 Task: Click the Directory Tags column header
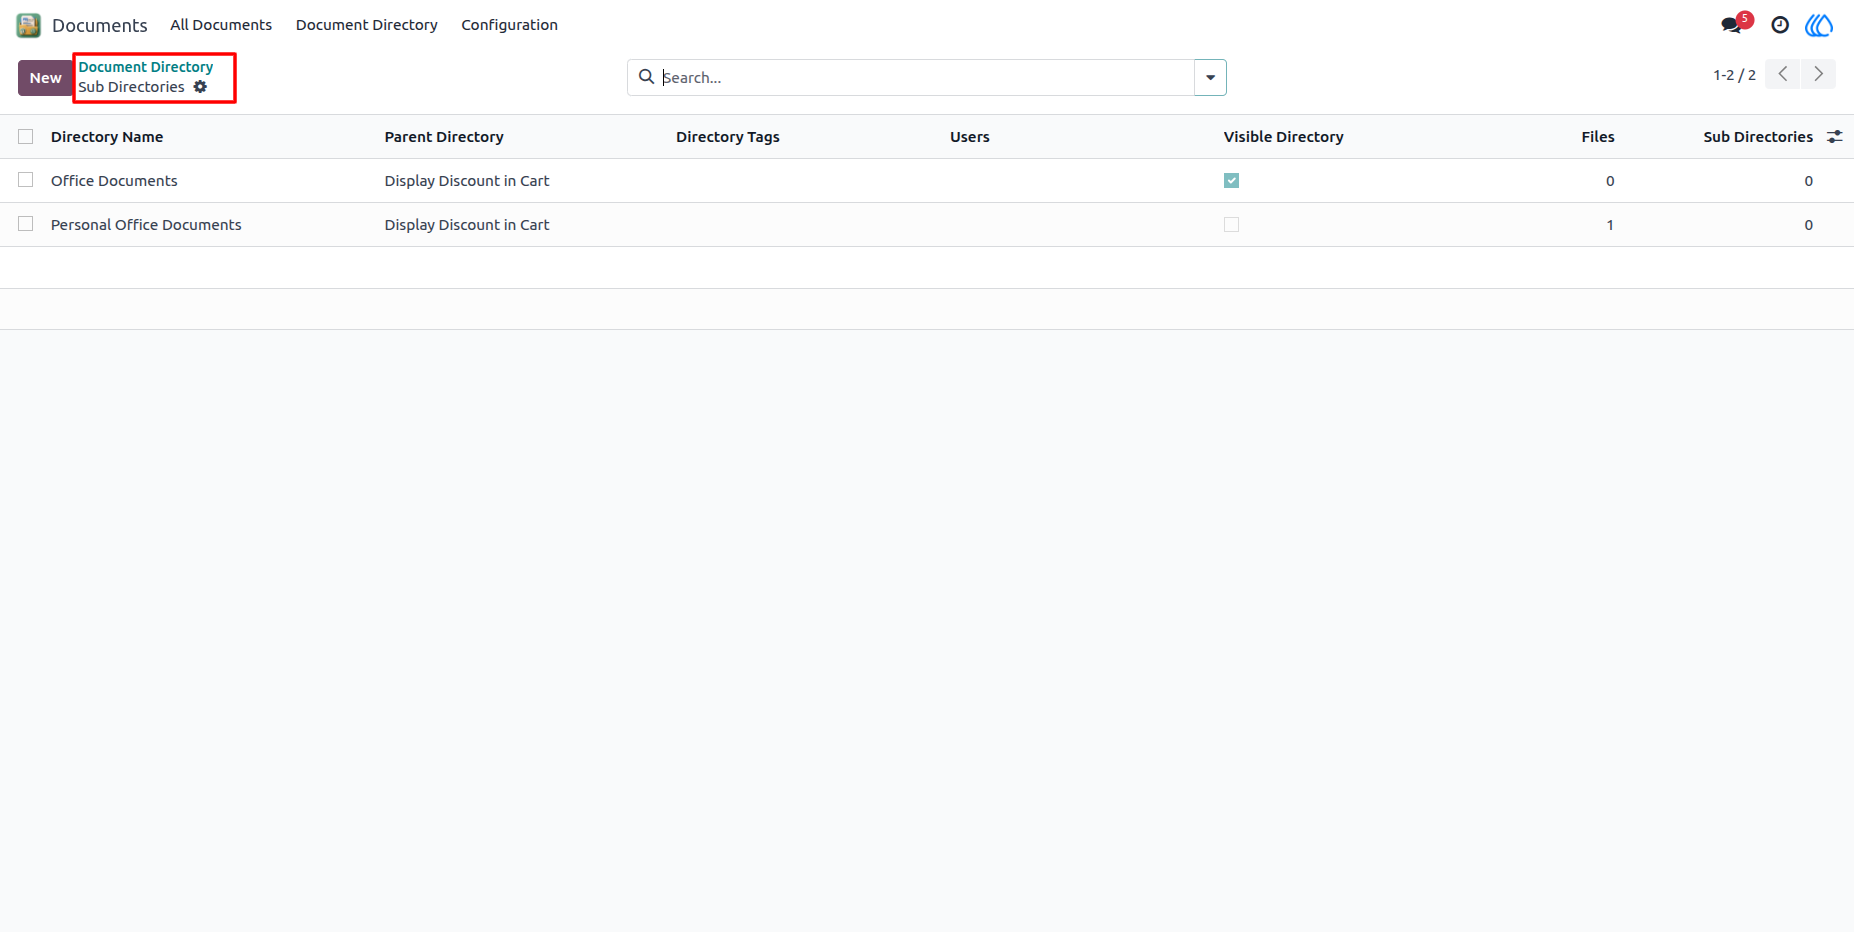tap(728, 137)
